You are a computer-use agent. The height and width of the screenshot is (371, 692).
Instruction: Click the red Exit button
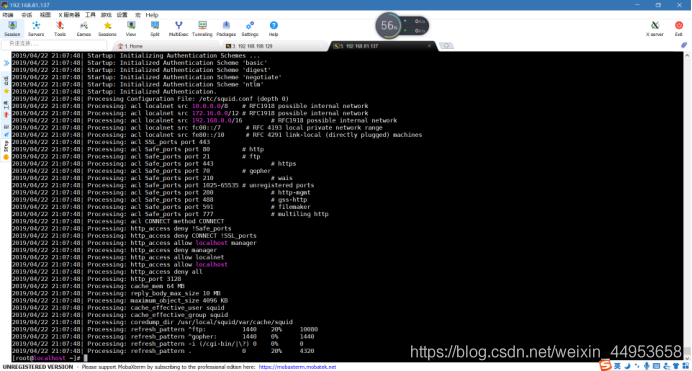[x=679, y=29]
